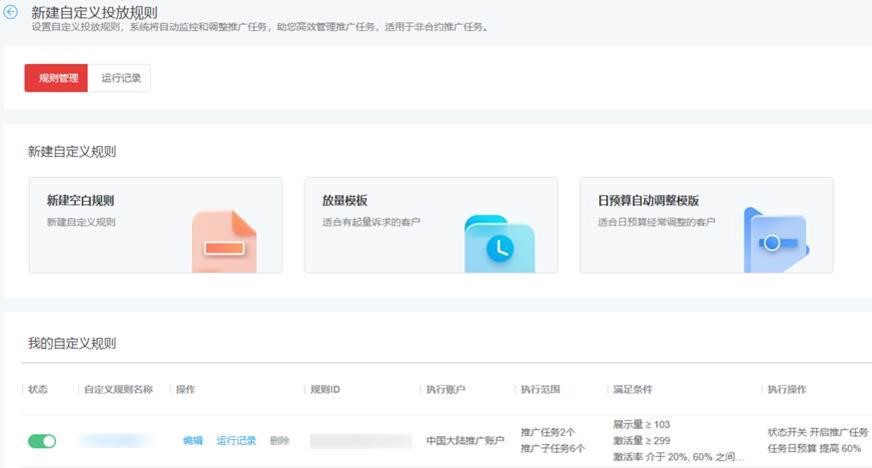Click 删除 to remove the rule

tap(280, 441)
